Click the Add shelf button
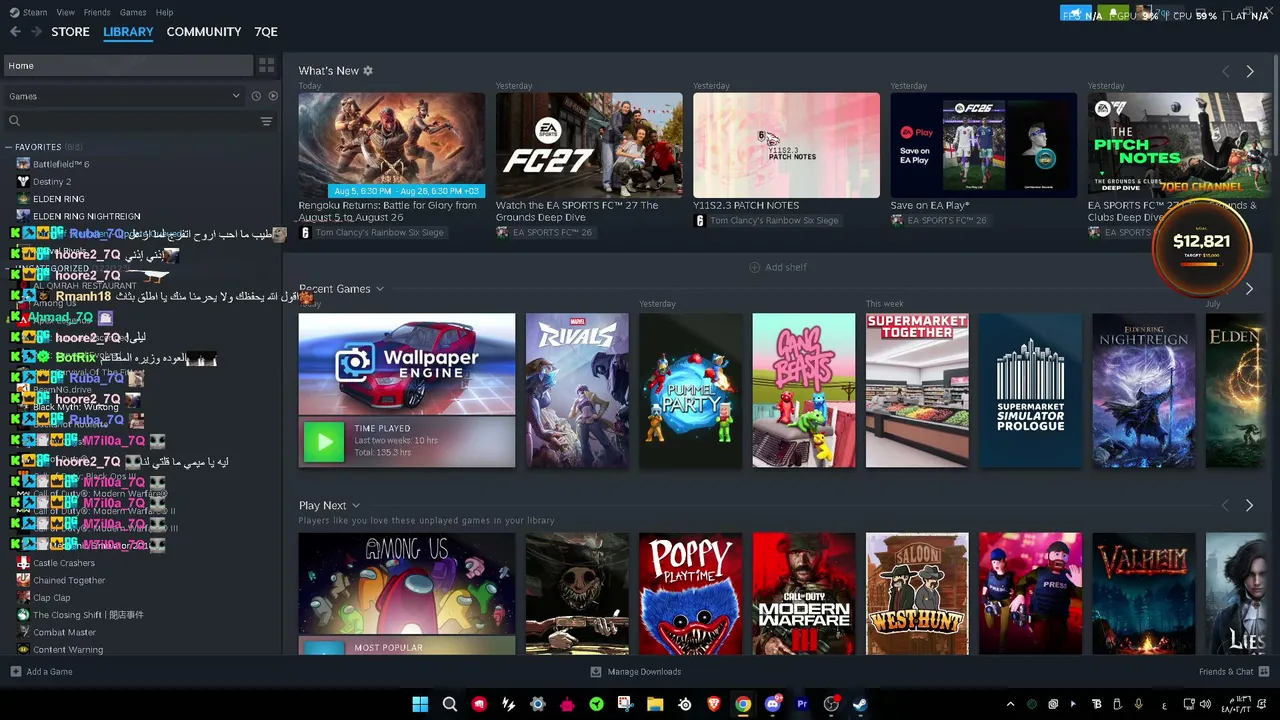Viewport: 1280px width, 720px height. click(x=778, y=267)
